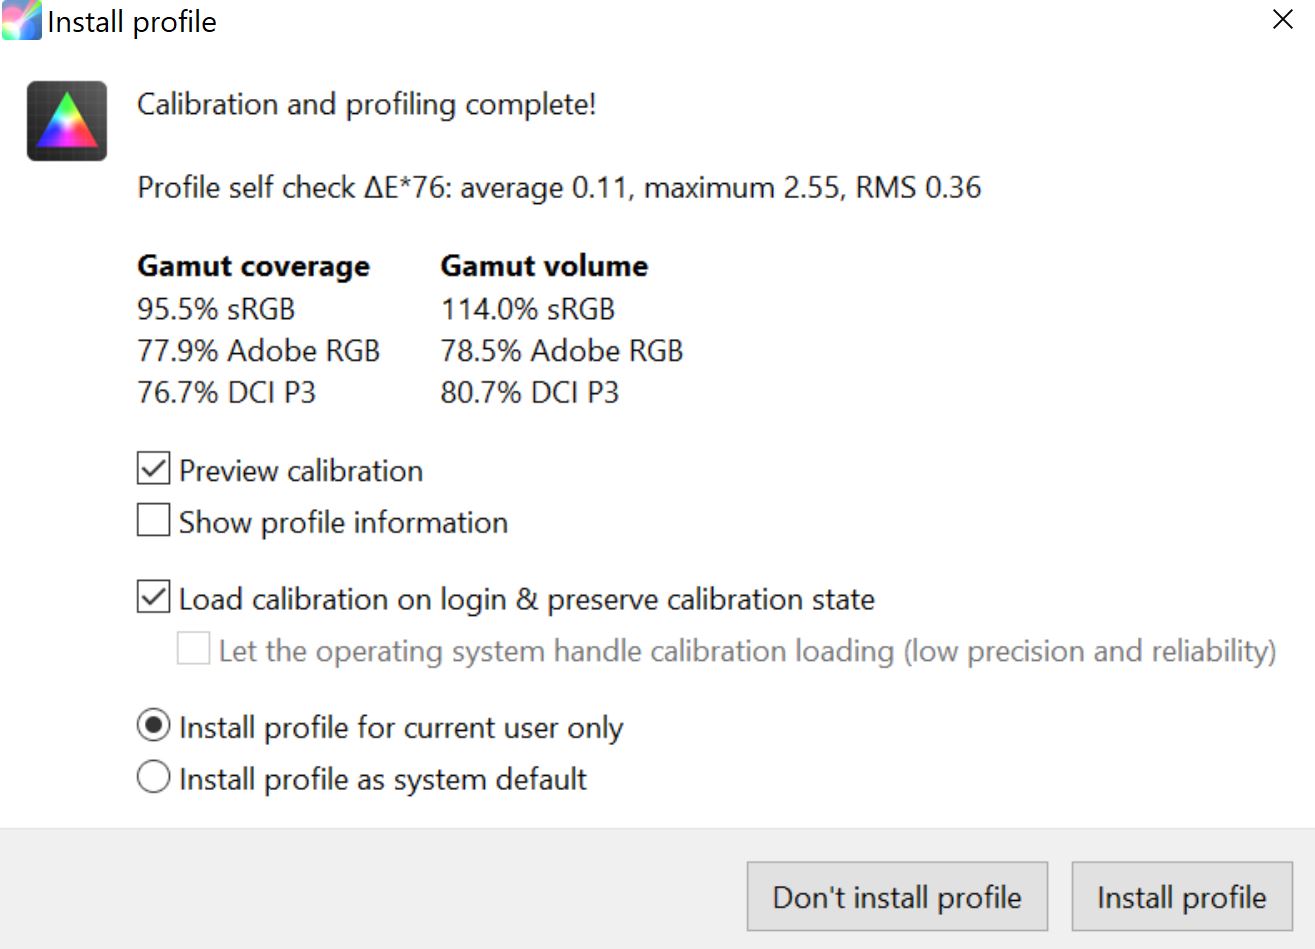The image size is (1315, 949).
Task: Click the Profile self check ΔE*76 line
Action: click(x=559, y=187)
